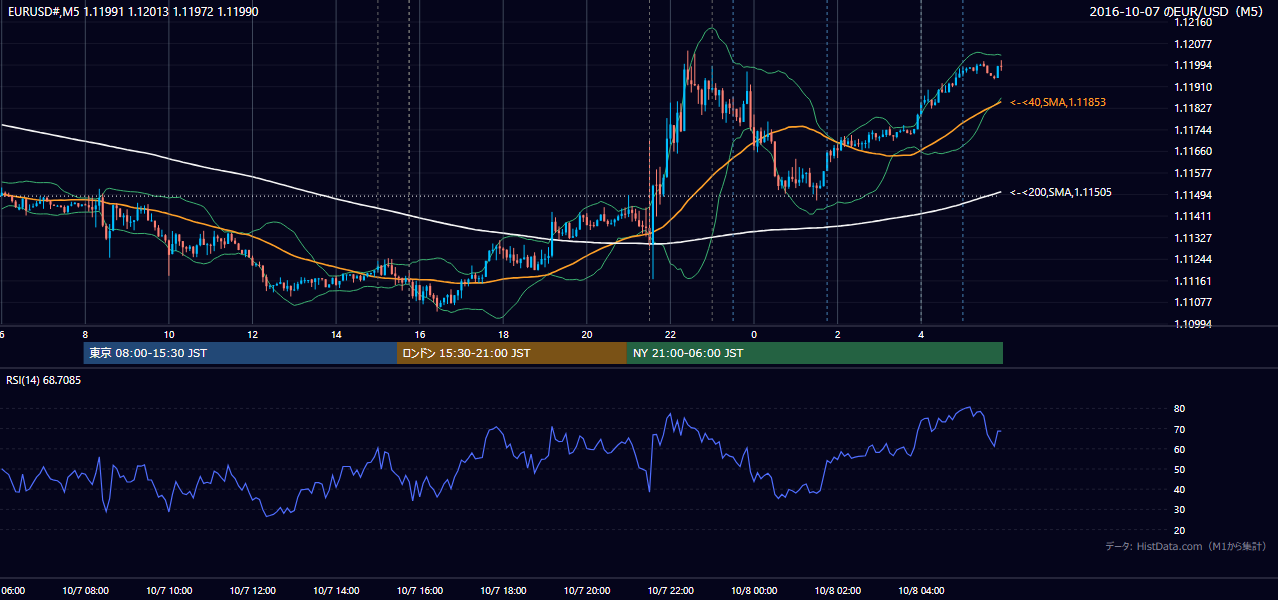Select the 40 SMA 1.11853 label

point(1058,102)
